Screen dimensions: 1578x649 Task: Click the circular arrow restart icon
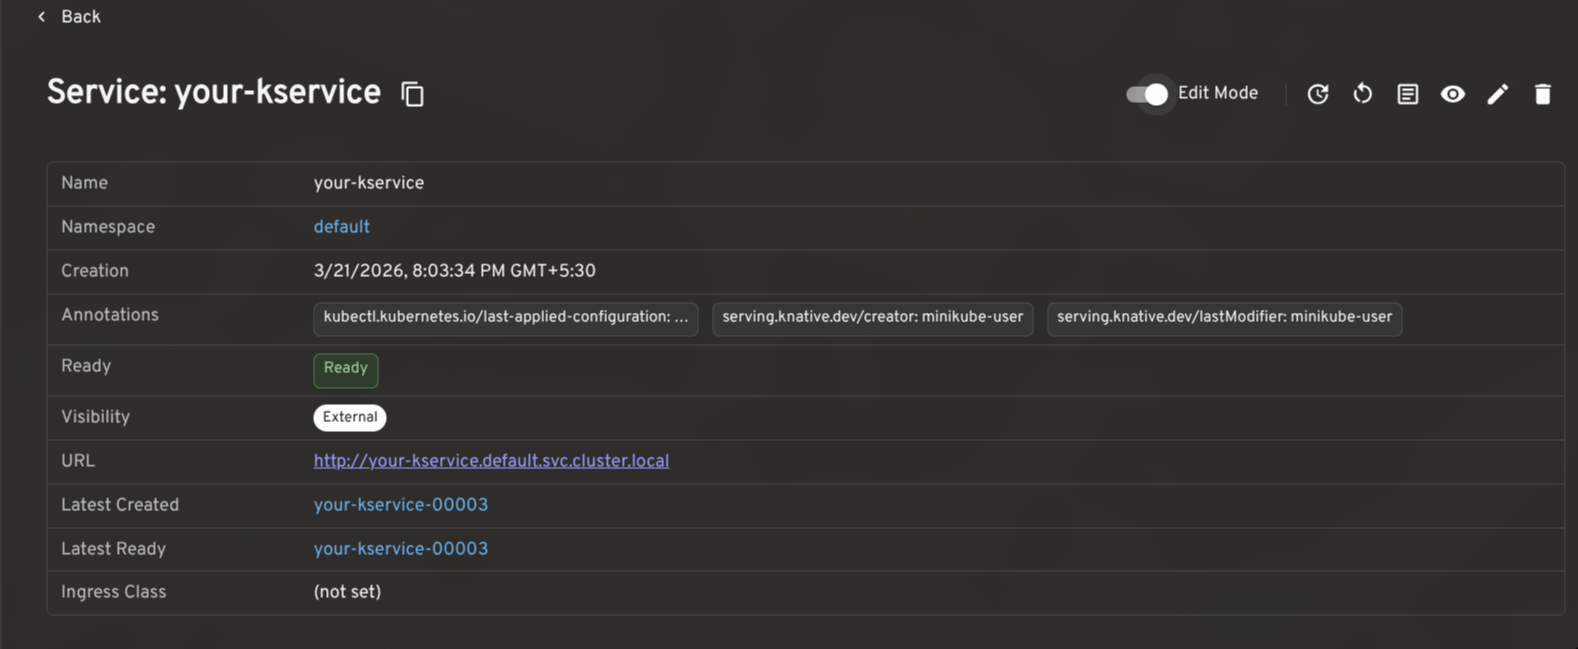pyautogui.click(x=1363, y=94)
